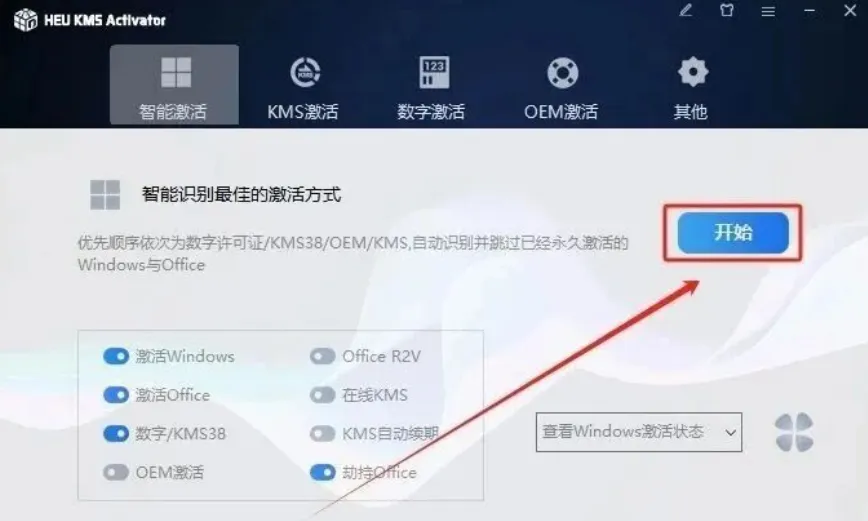The height and width of the screenshot is (521, 868).
Task: Switch to the 智能激活 tab
Action: 174,85
